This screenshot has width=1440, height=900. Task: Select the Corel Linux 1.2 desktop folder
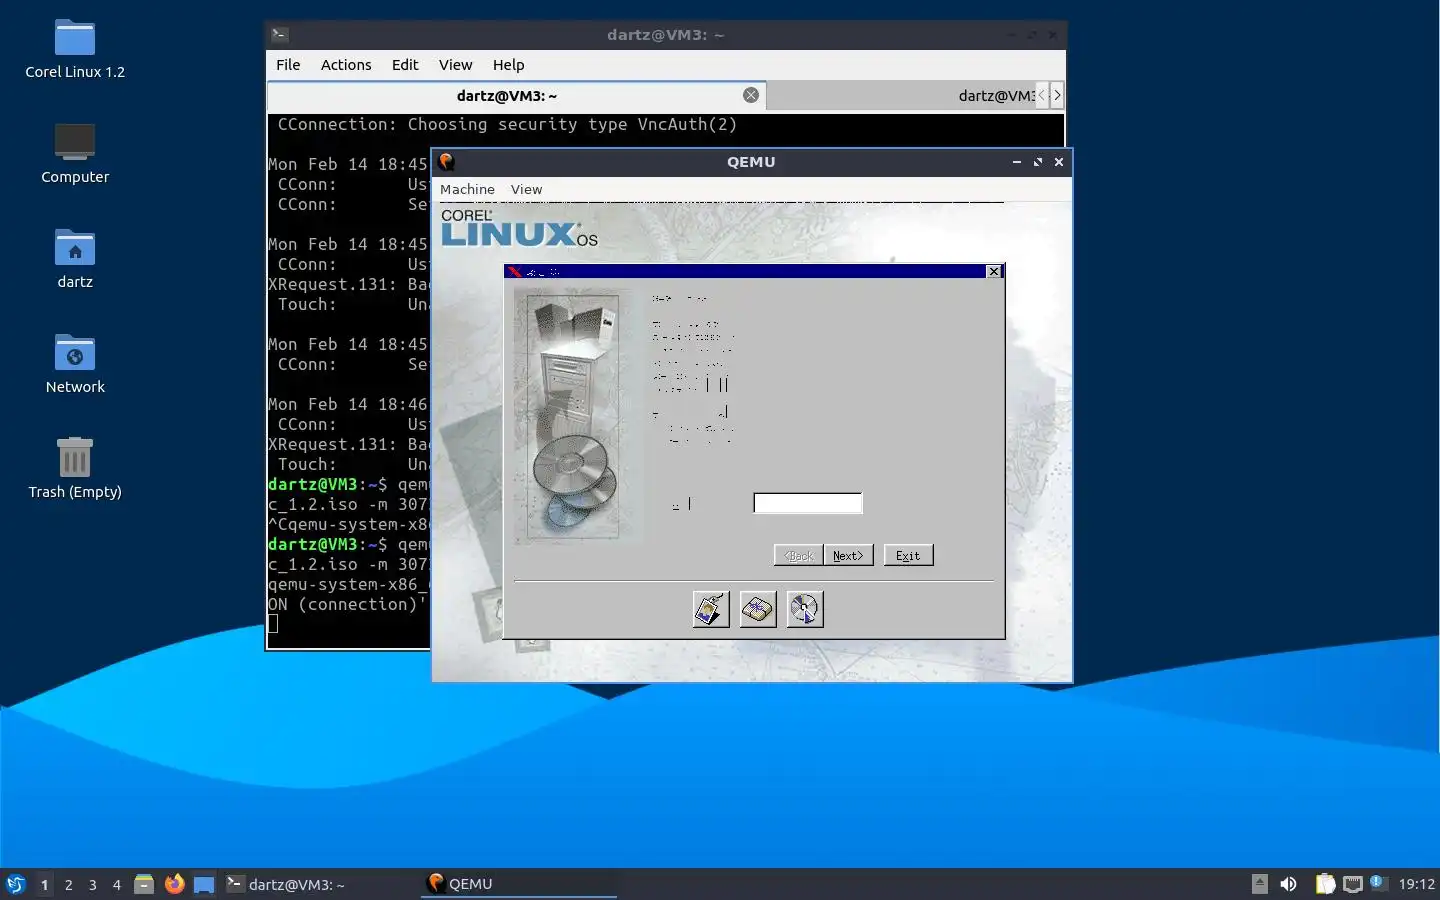click(x=75, y=50)
